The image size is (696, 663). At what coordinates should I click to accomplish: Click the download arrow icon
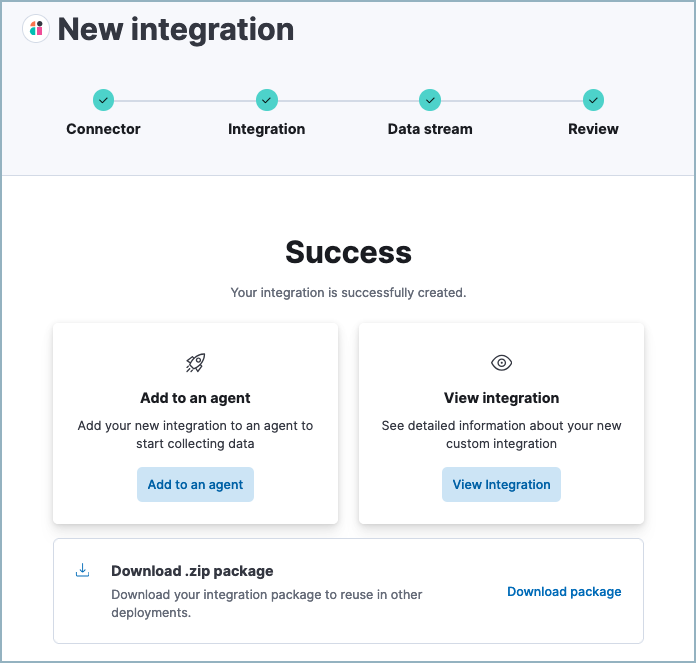(83, 570)
